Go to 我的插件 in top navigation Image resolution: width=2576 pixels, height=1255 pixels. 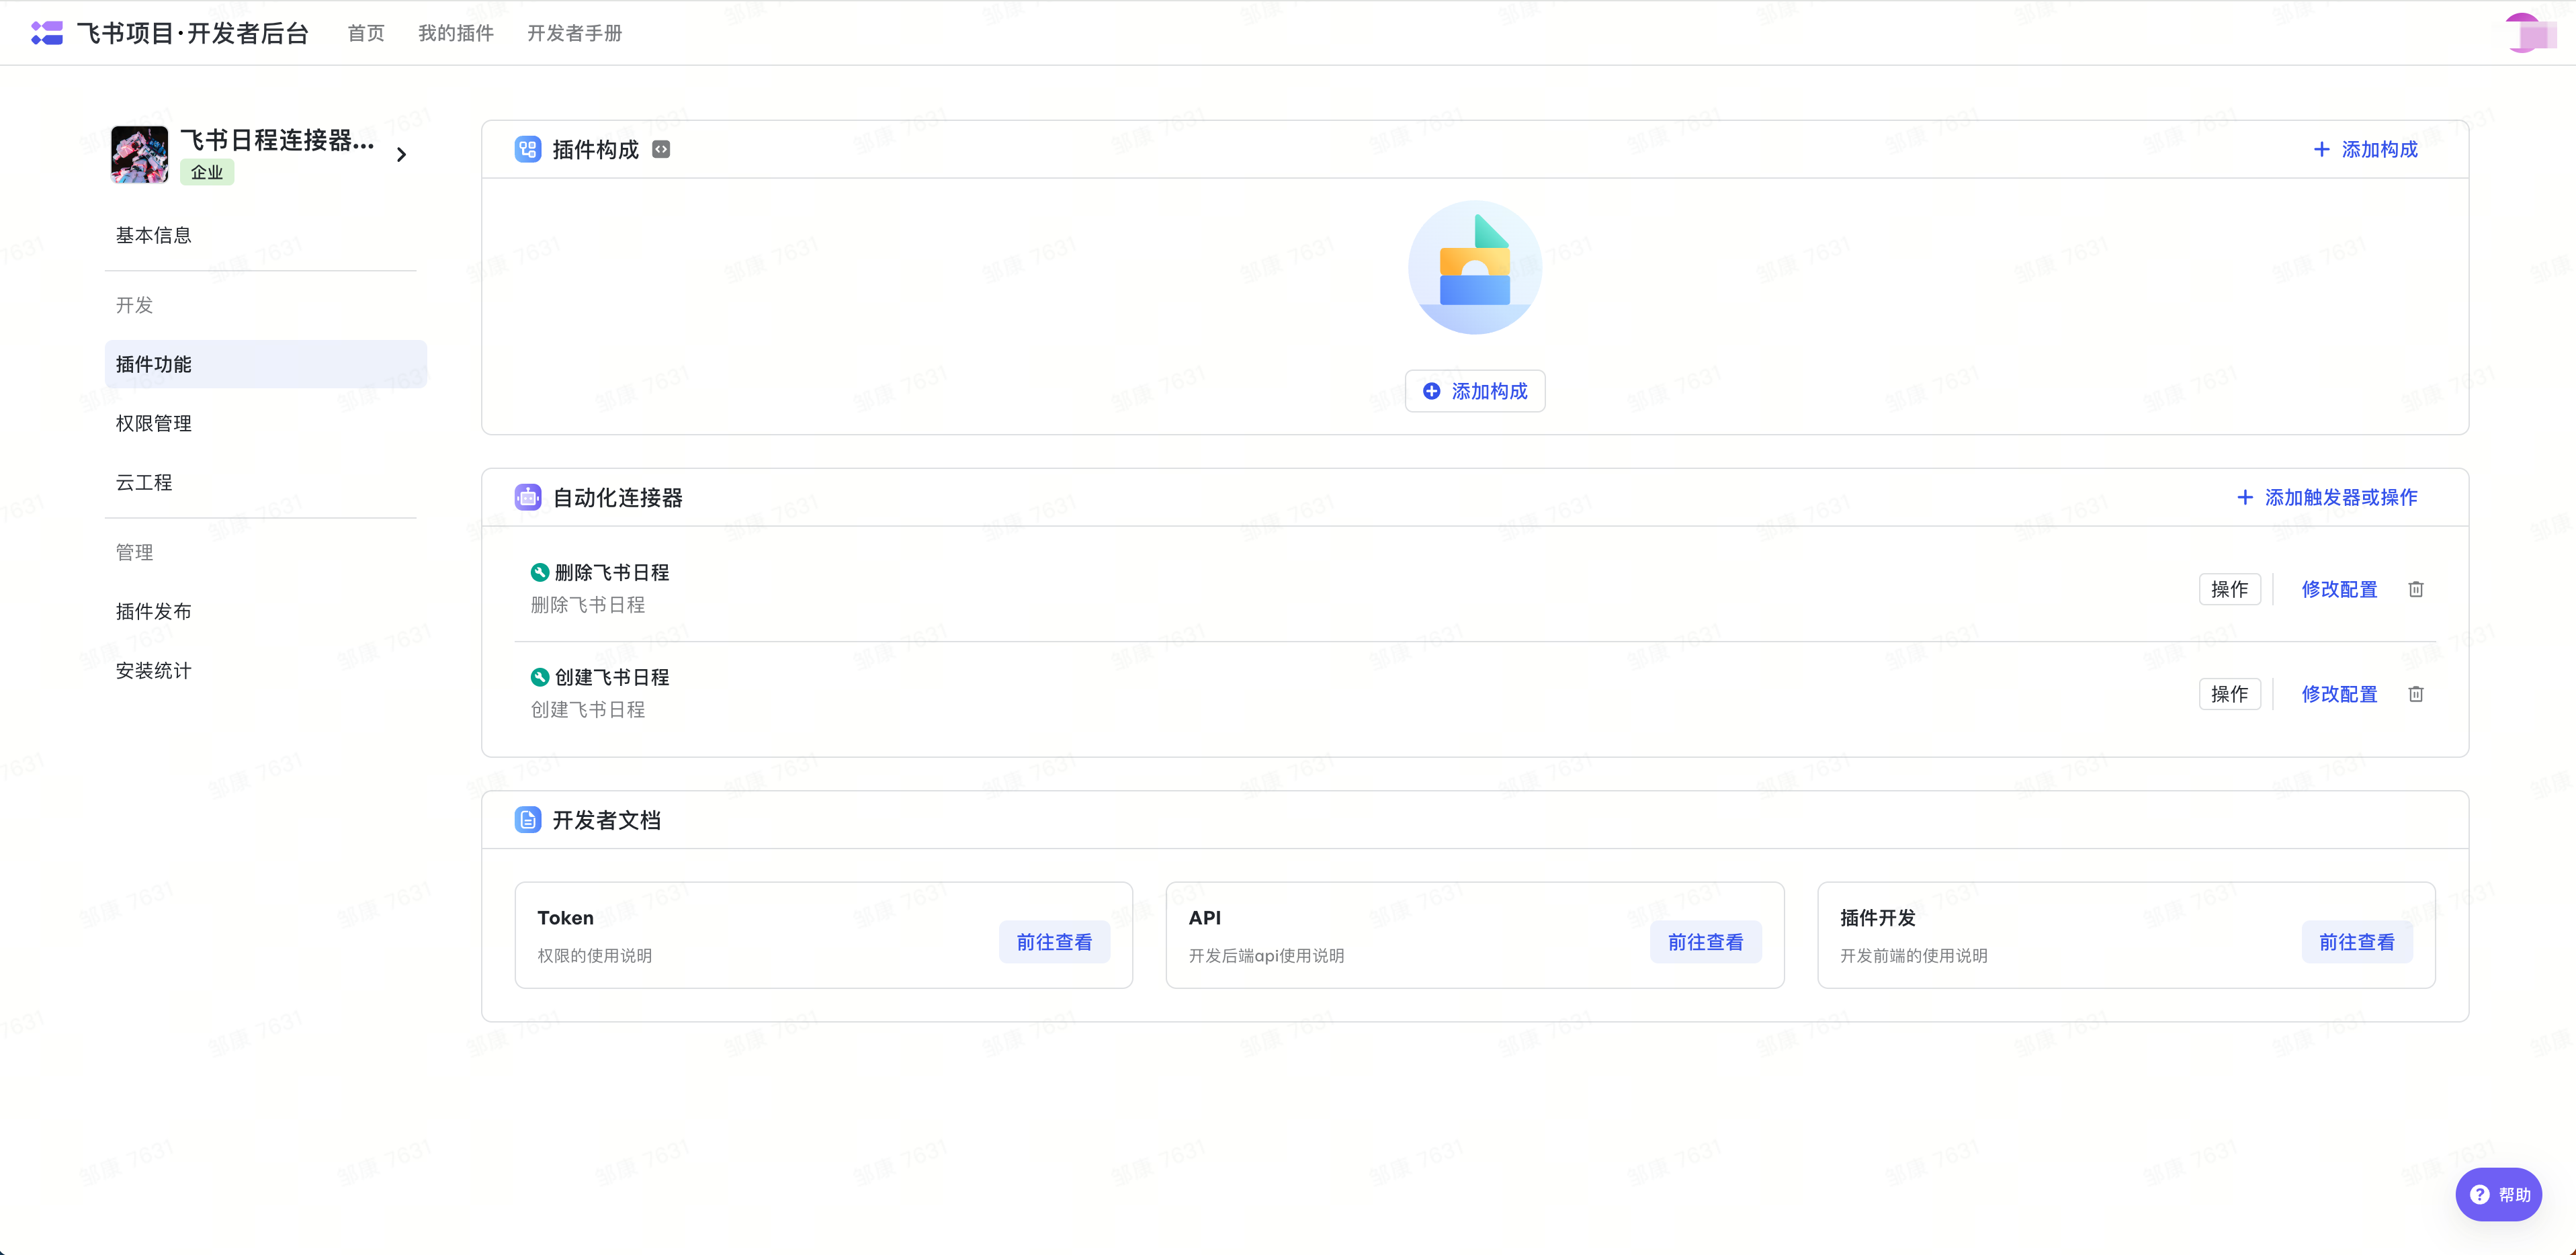456,33
